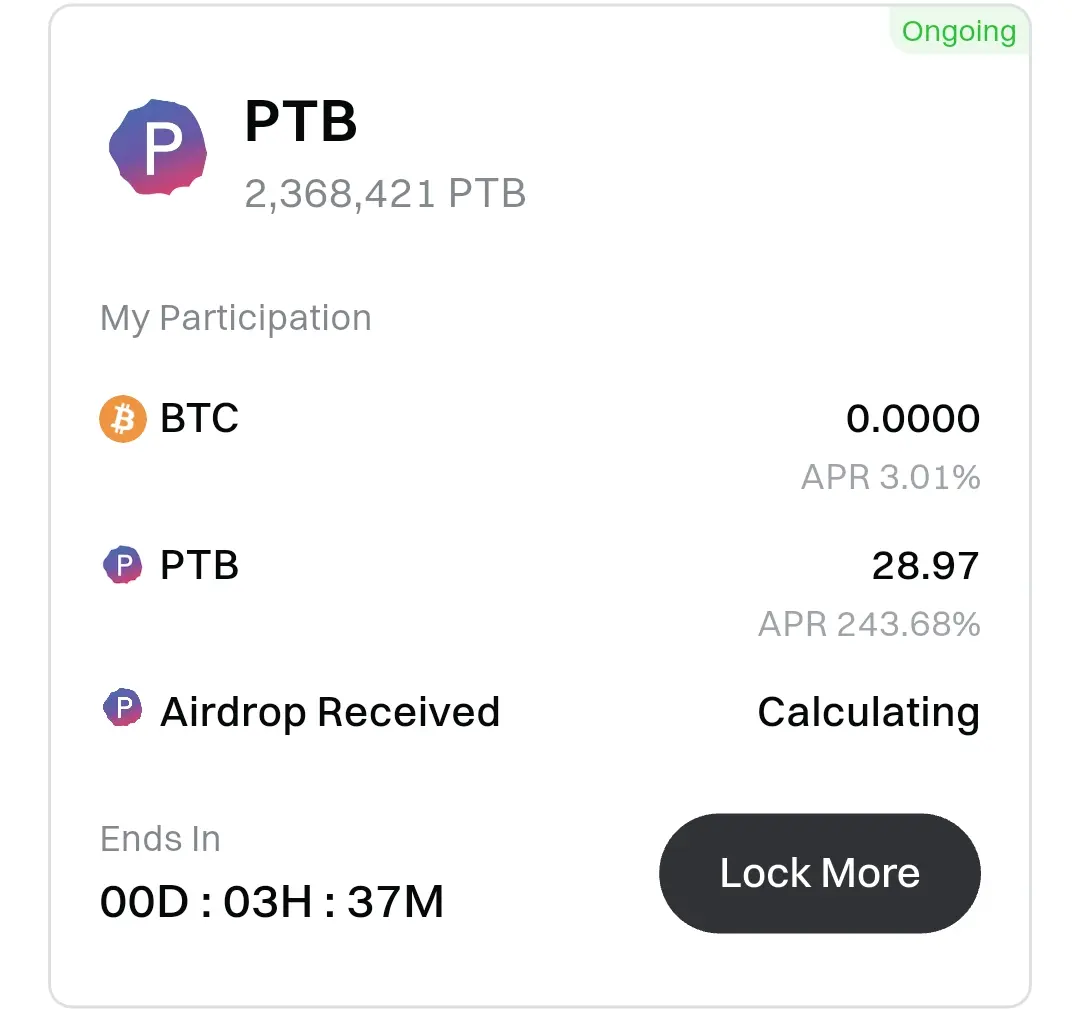Click the My Participation label
This screenshot has width=1072, height=1009.
(x=236, y=318)
